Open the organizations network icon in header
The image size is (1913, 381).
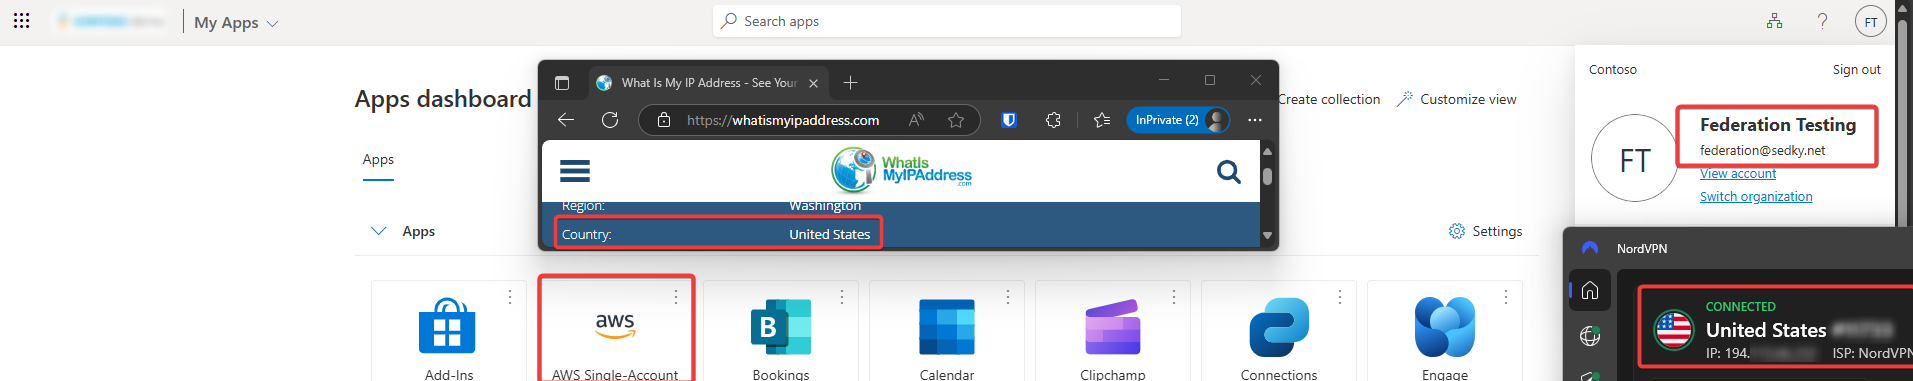[x=1774, y=21]
